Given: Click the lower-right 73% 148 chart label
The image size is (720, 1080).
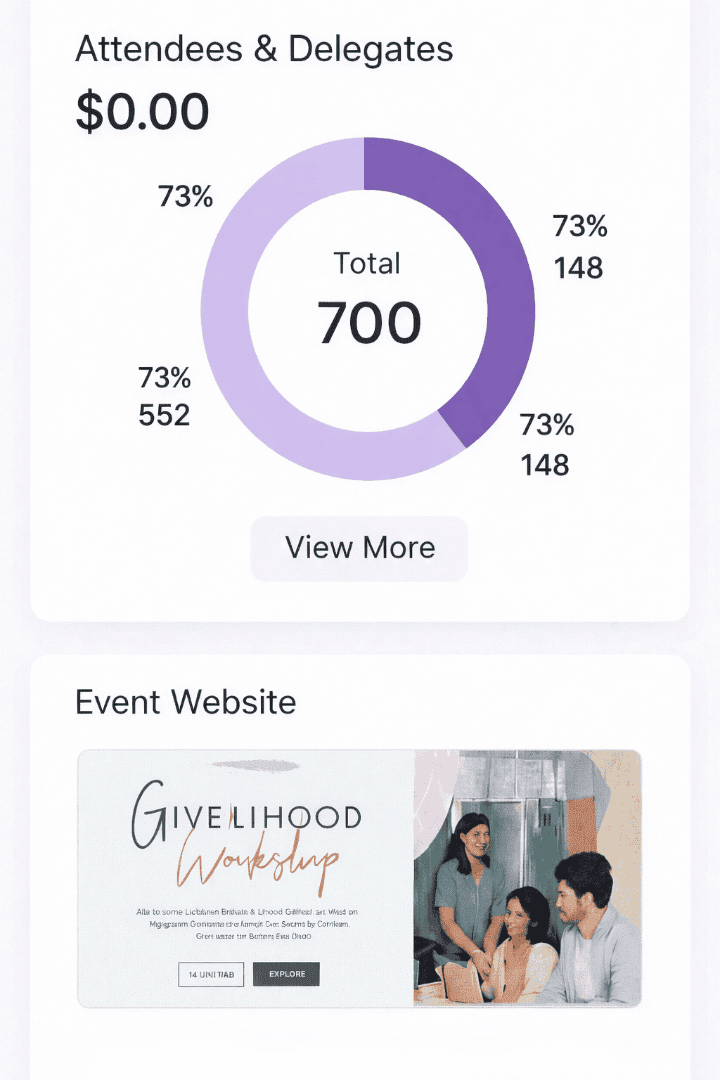Looking at the screenshot, I should (546, 445).
